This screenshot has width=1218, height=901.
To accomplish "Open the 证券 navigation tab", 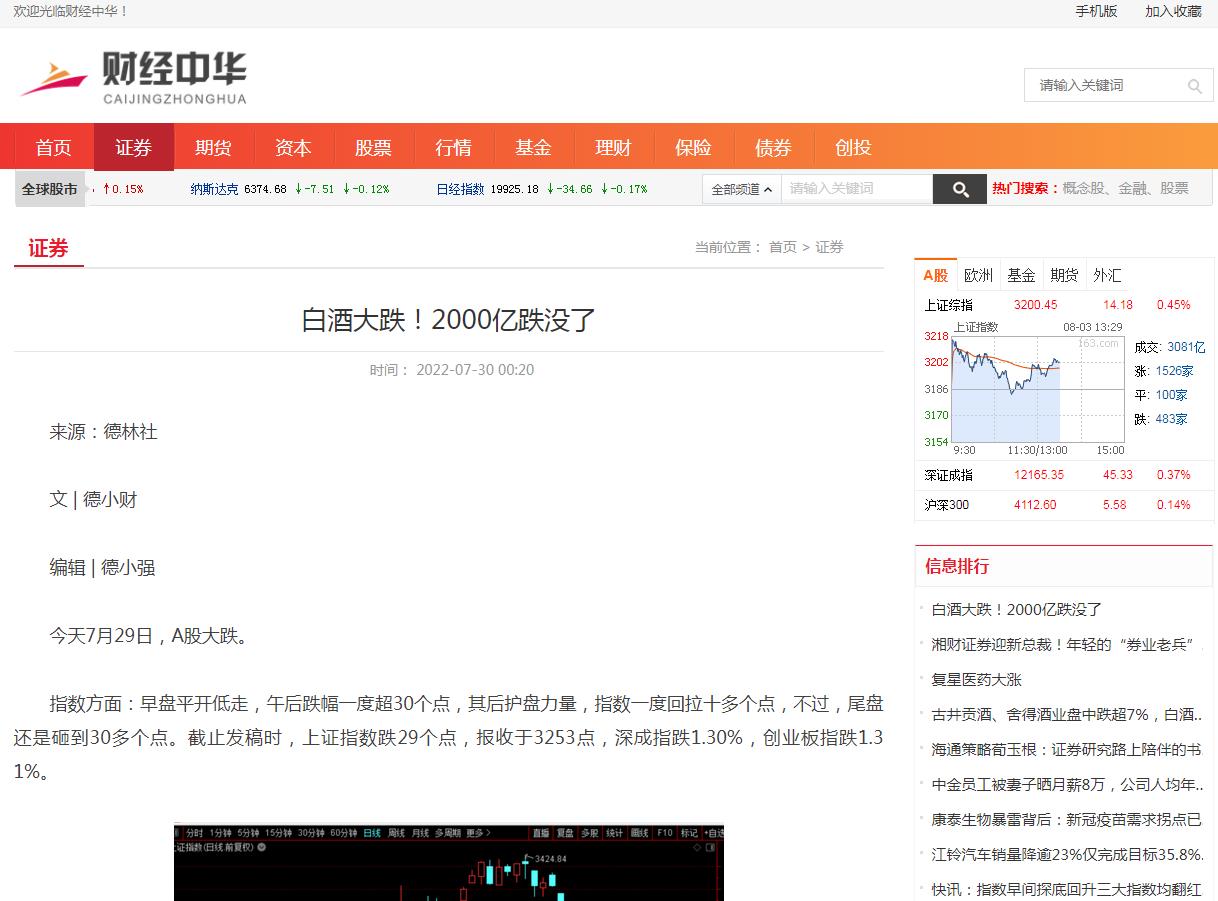I will click(134, 147).
